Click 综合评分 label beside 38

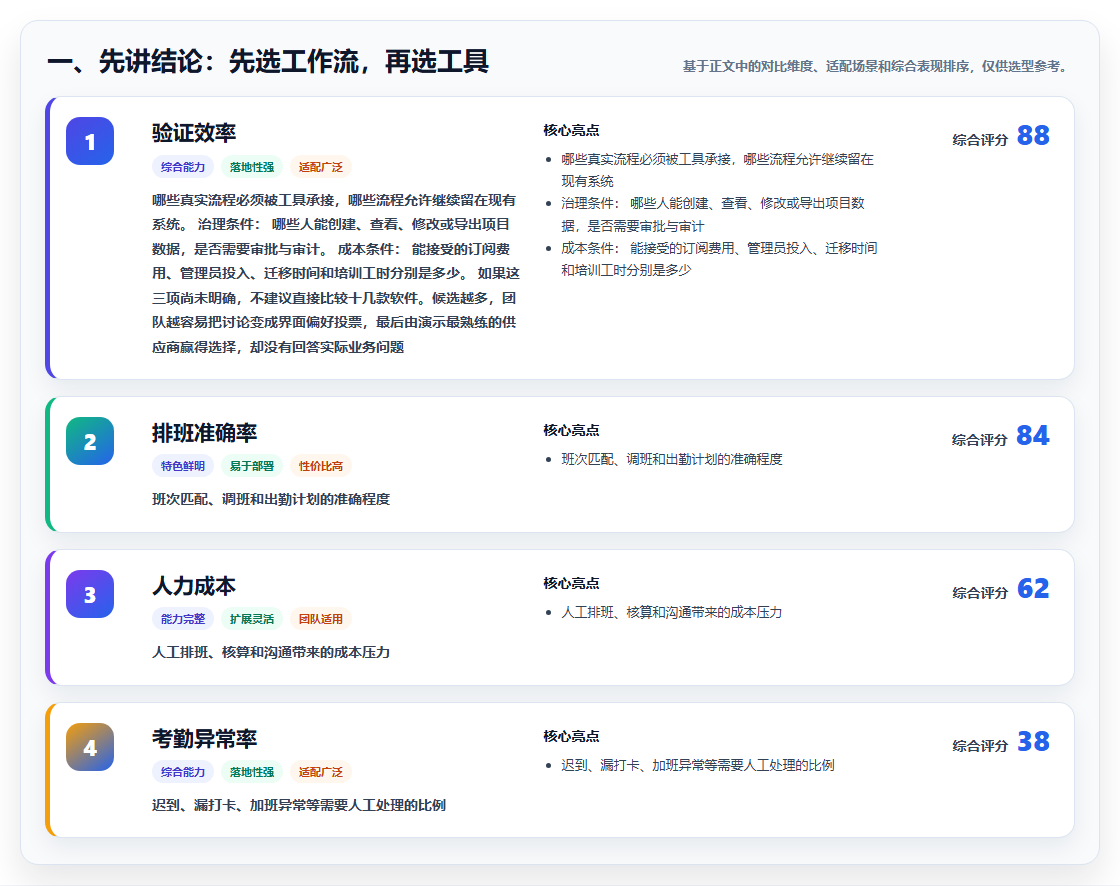[980, 745]
